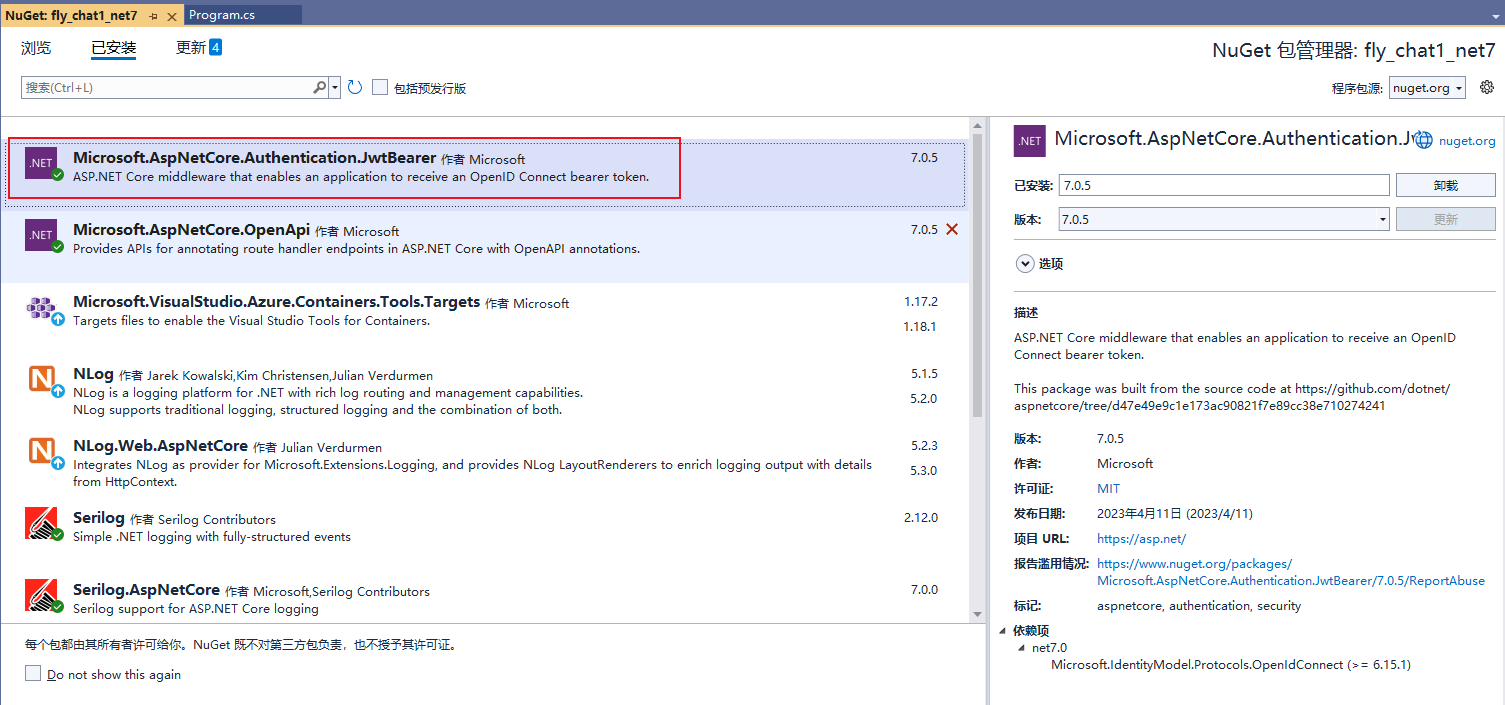Select Microsoft.AspNetCore.Authentication.JwtBearer package name
The image size is (1505, 705).
pos(254,158)
